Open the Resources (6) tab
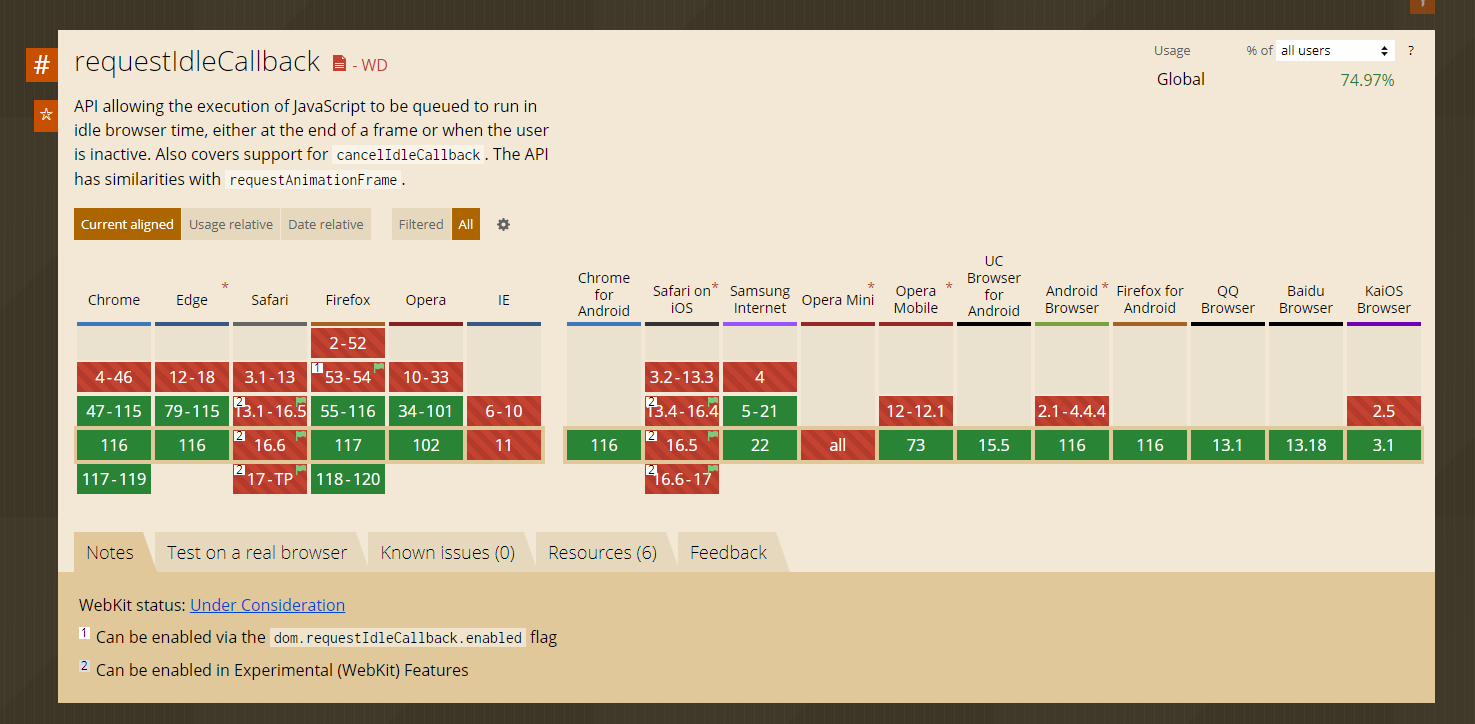Viewport: 1475px width, 724px height. 602,552
